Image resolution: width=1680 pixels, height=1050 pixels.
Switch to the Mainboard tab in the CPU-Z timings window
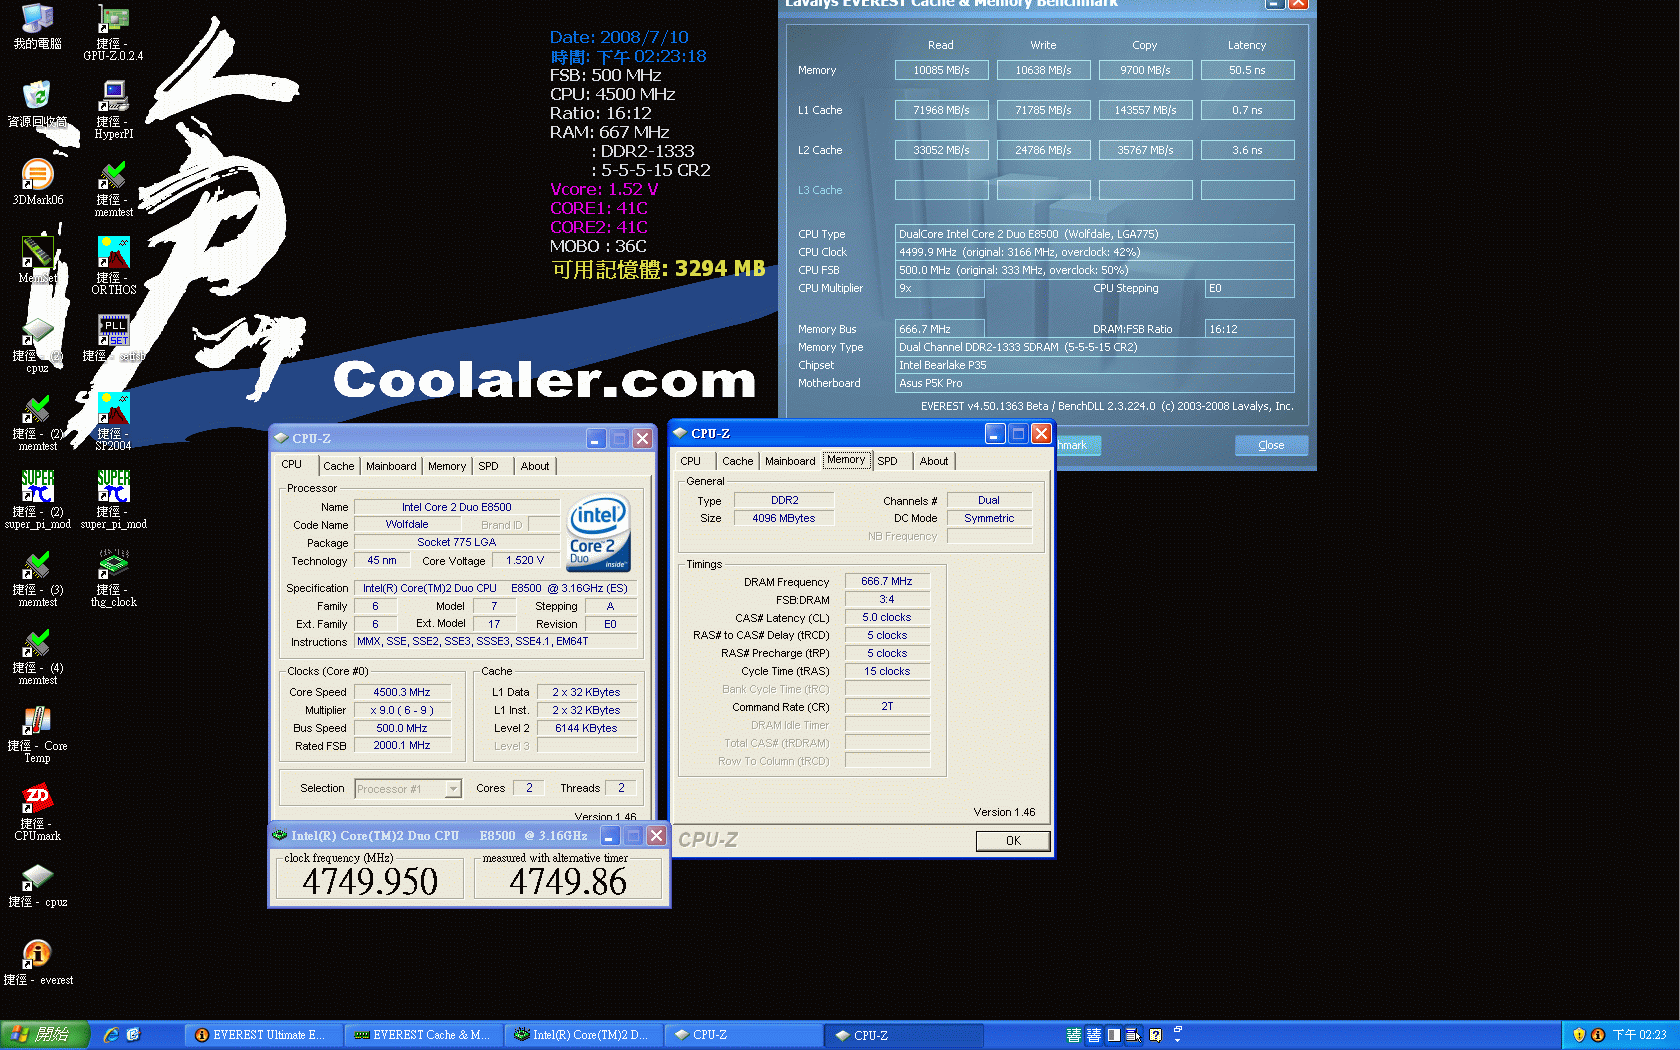pyautogui.click(x=790, y=461)
